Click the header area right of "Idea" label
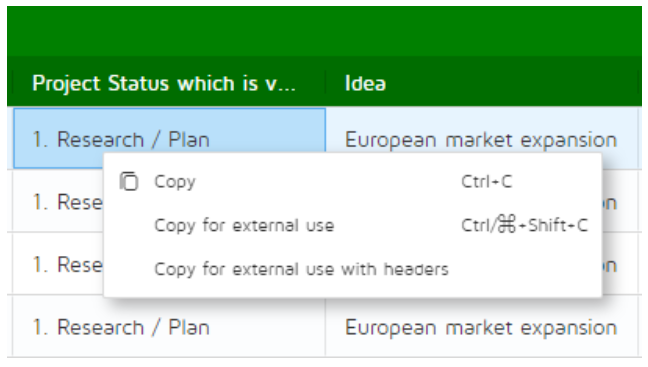The width and height of the screenshot is (648, 367). click(x=512, y=82)
